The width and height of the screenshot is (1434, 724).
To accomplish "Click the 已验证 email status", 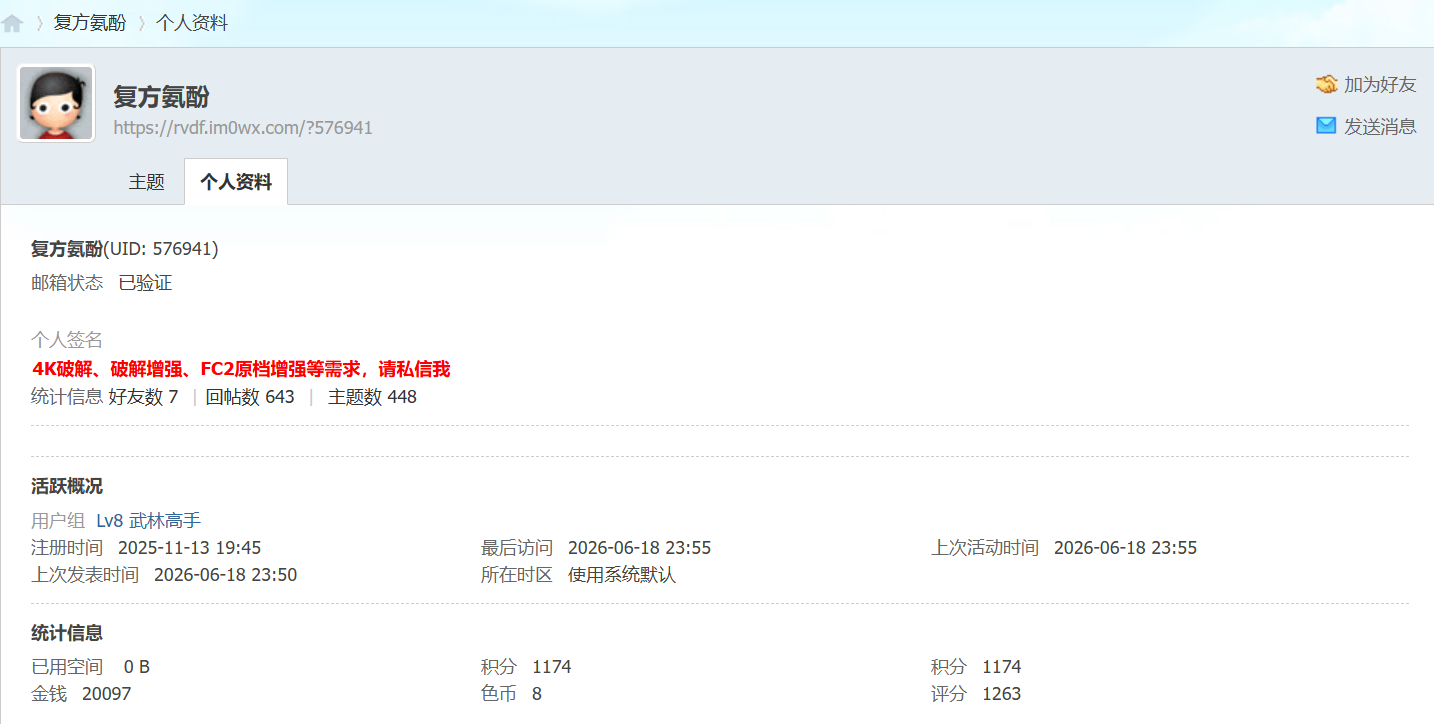I will (146, 283).
